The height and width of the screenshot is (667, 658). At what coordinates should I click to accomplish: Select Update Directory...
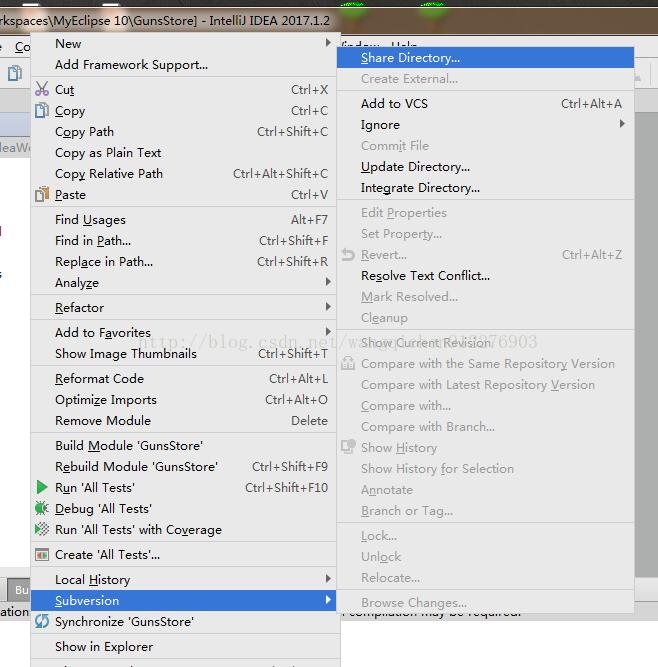click(485, 167)
